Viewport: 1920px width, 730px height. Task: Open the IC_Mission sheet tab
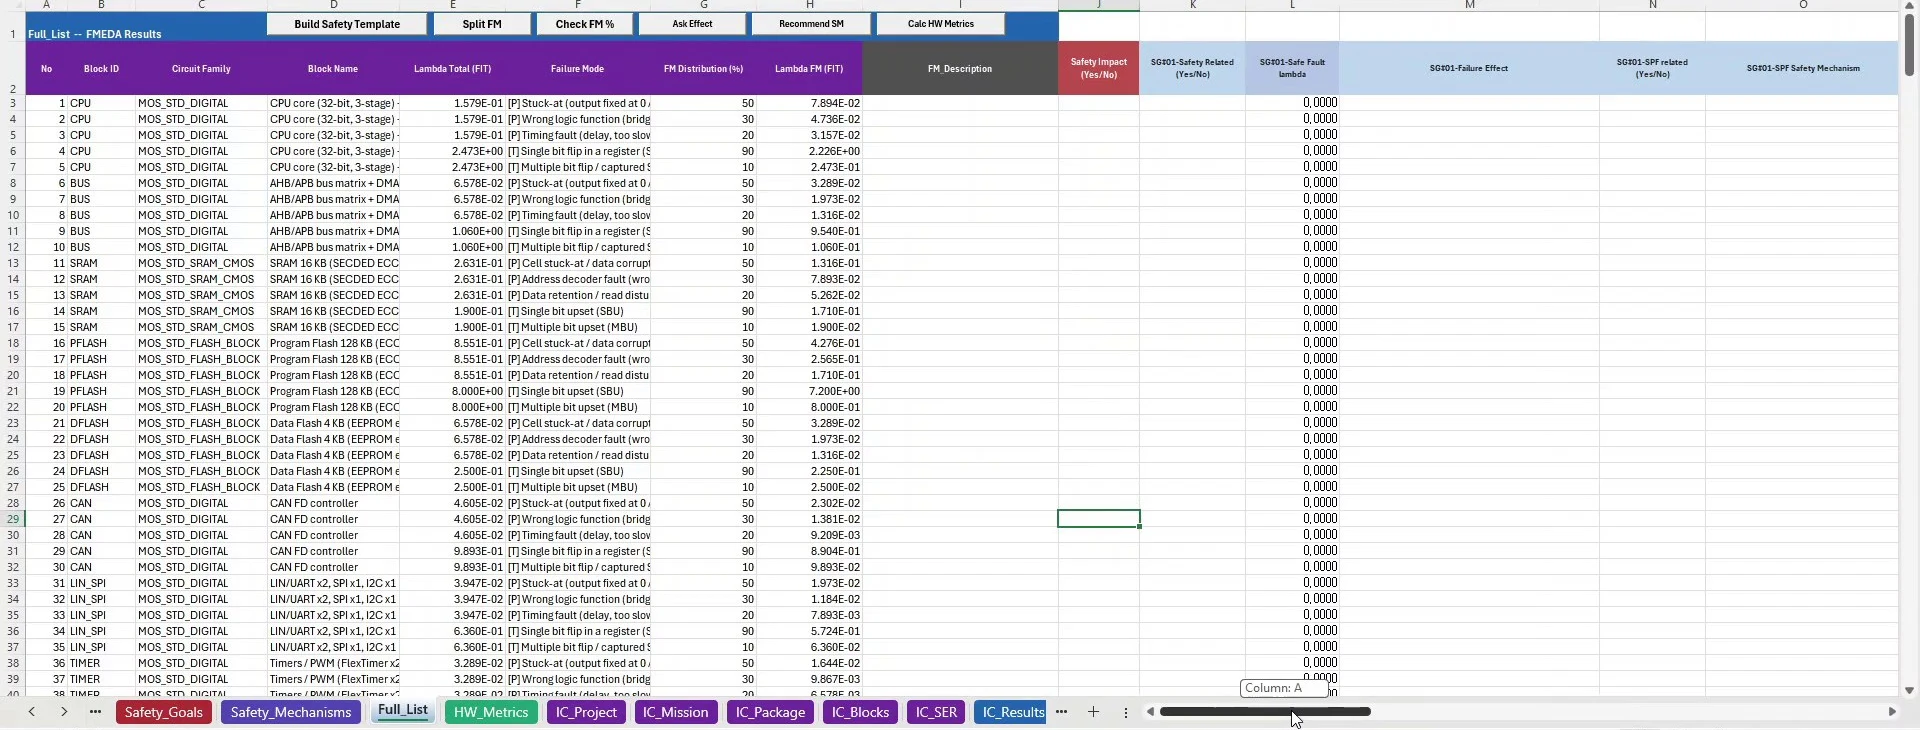675,712
